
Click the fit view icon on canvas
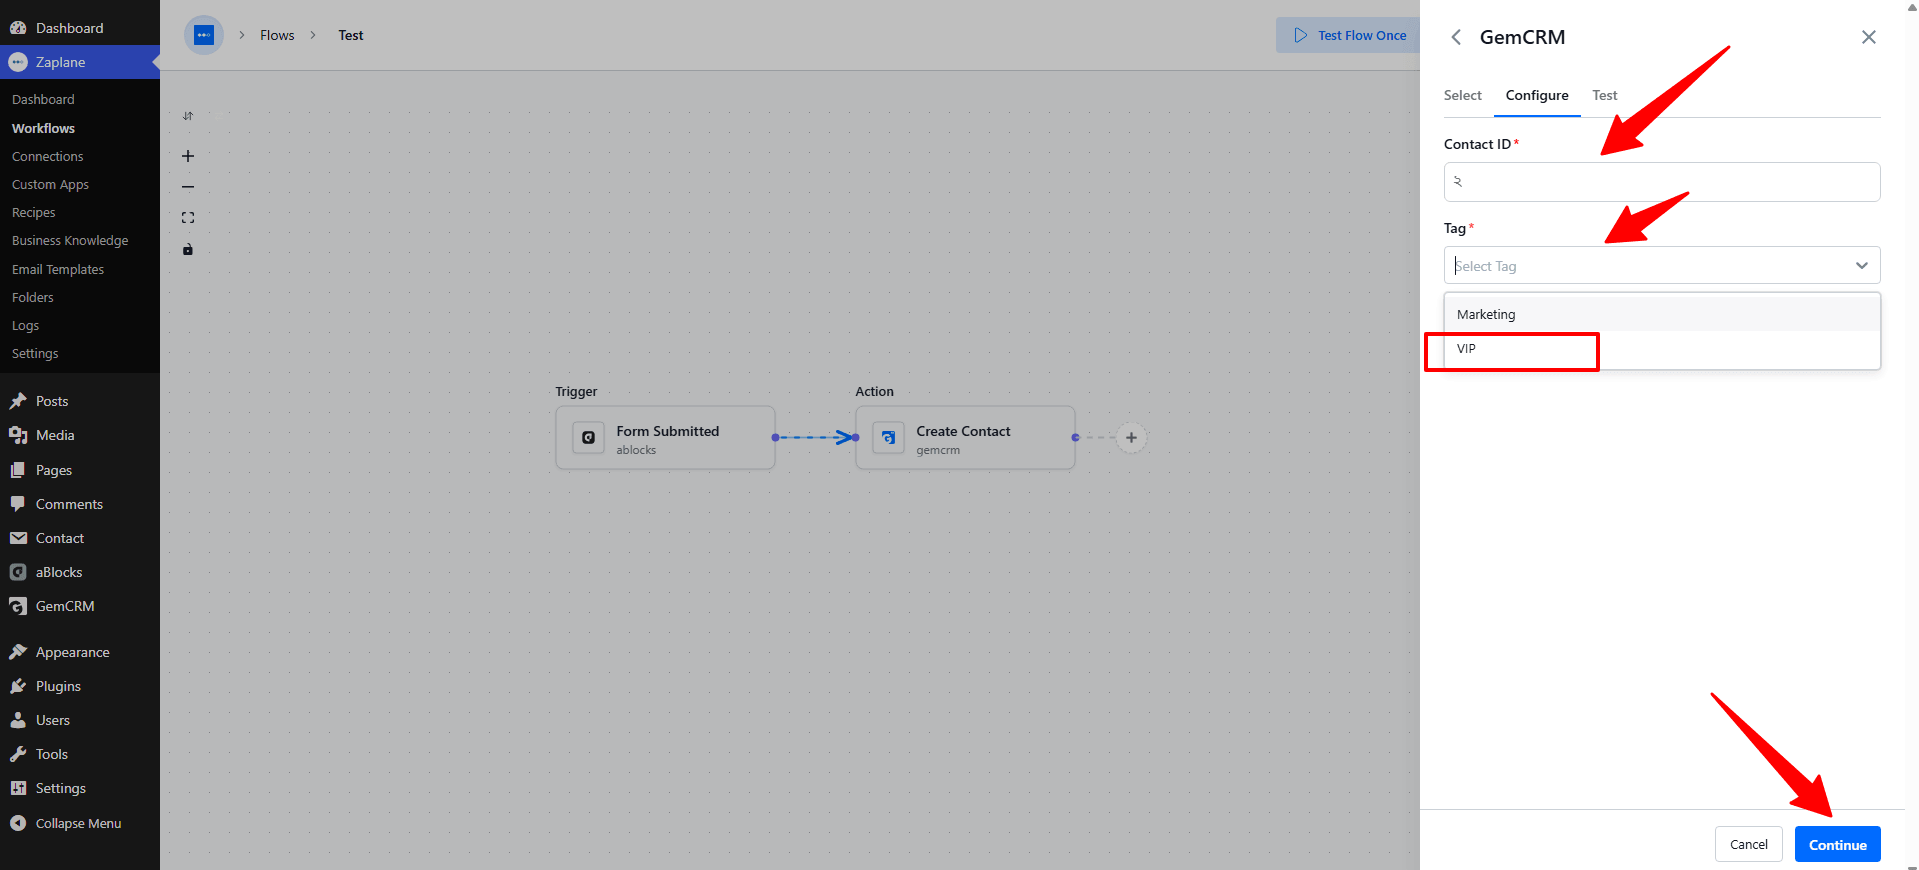point(188,218)
